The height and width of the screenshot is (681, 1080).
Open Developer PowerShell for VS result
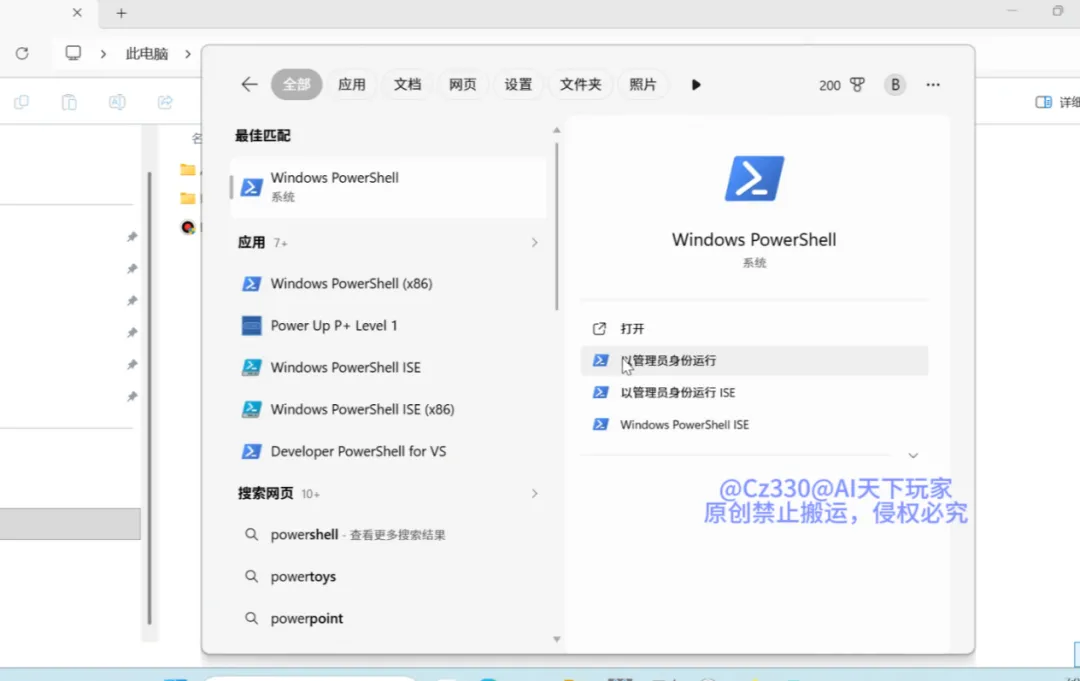tap(388, 452)
